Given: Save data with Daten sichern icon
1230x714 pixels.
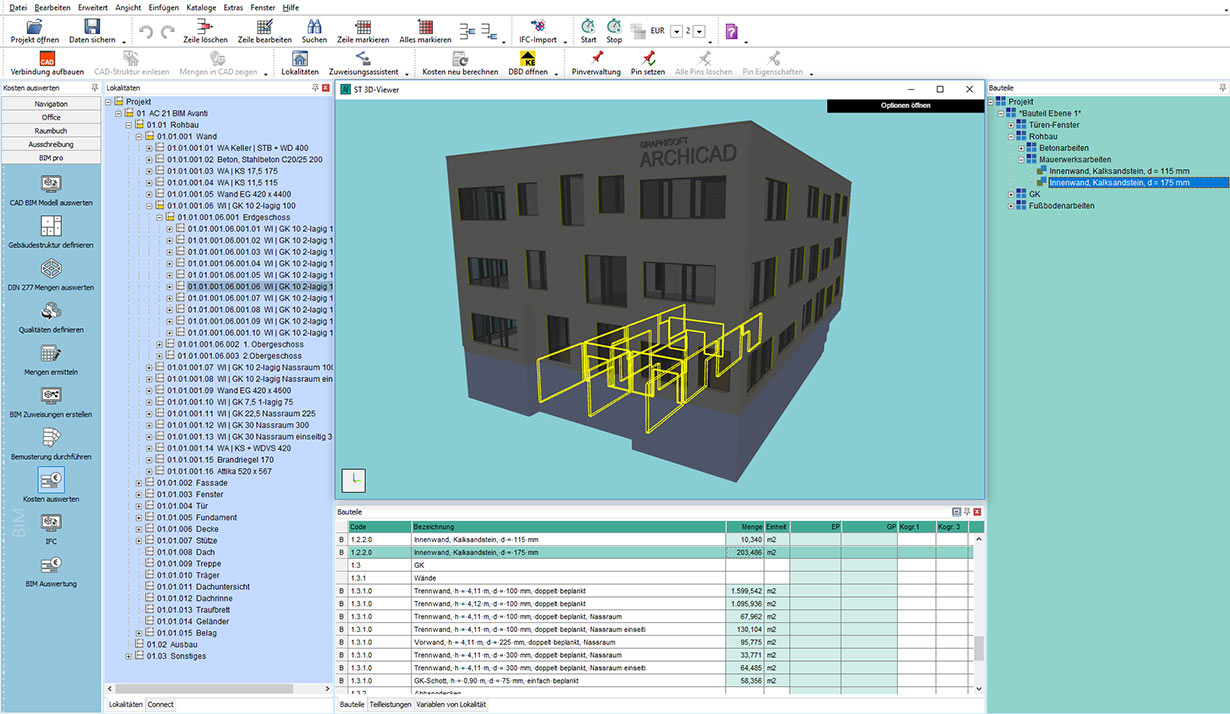Looking at the screenshot, I should point(92,27).
